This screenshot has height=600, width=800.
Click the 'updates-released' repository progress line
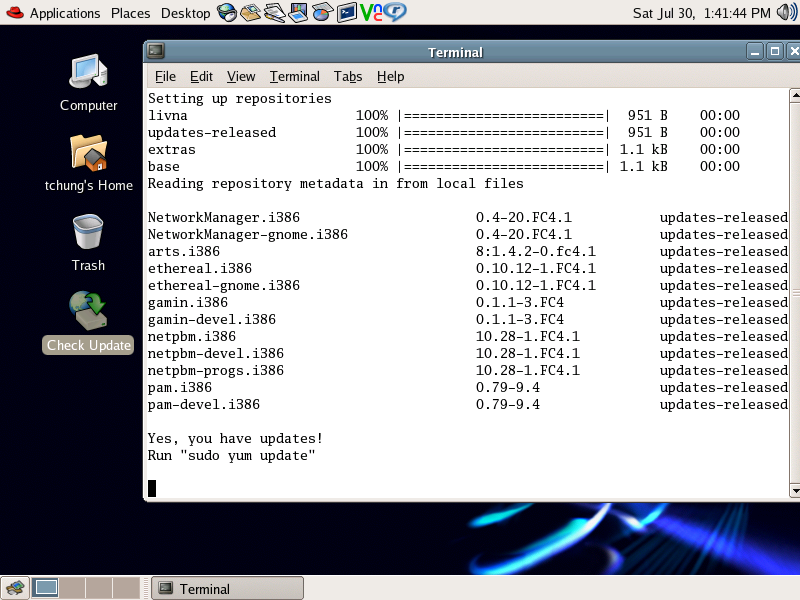pyautogui.click(x=443, y=132)
